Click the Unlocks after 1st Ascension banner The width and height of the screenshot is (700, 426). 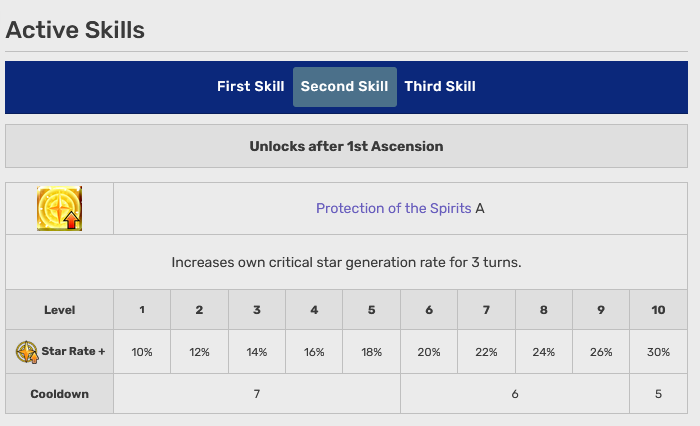[346, 146]
